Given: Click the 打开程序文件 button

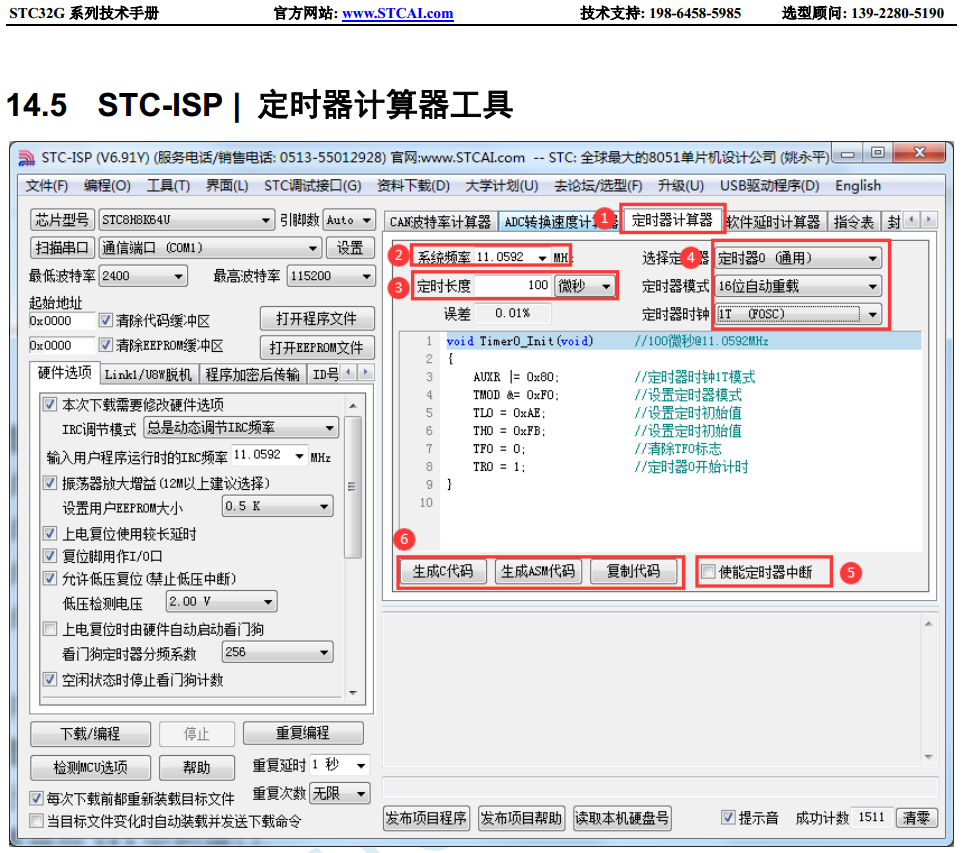Looking at the screenshot, I should point(317,318).
